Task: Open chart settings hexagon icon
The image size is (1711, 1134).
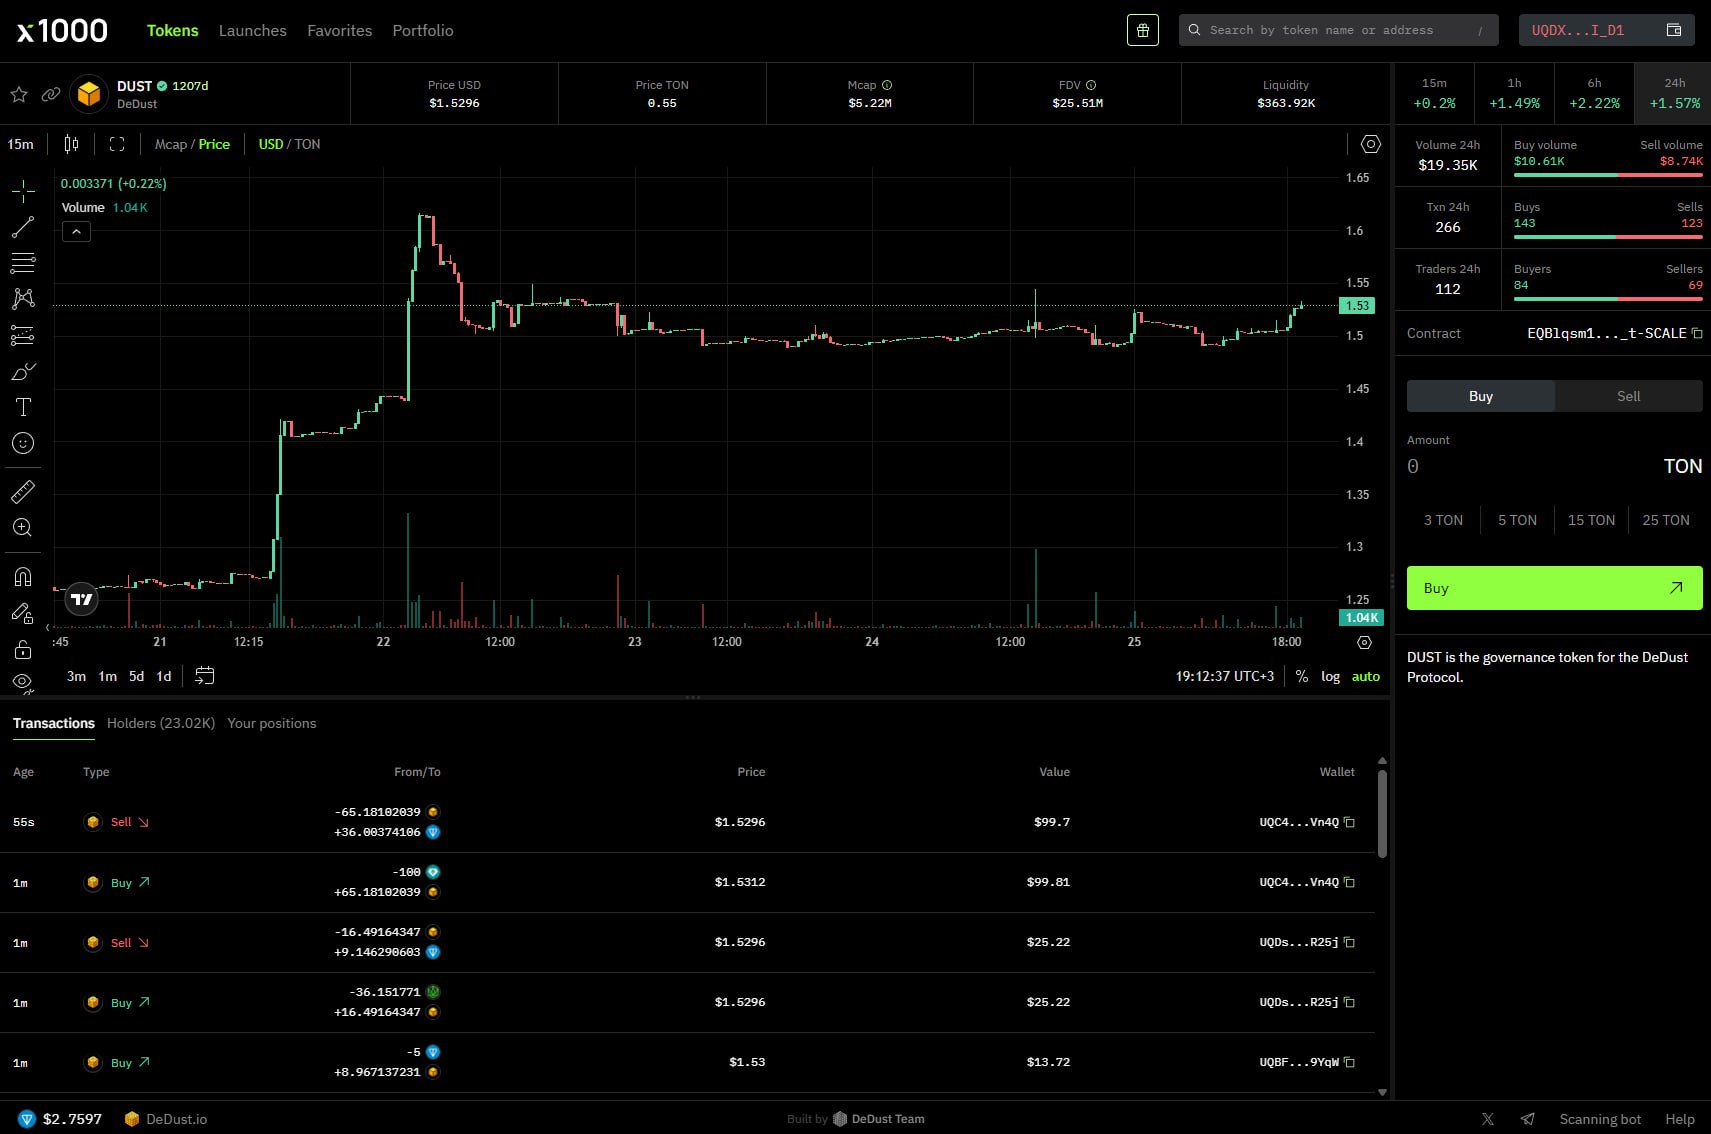Action: [x=1370, y=144]
